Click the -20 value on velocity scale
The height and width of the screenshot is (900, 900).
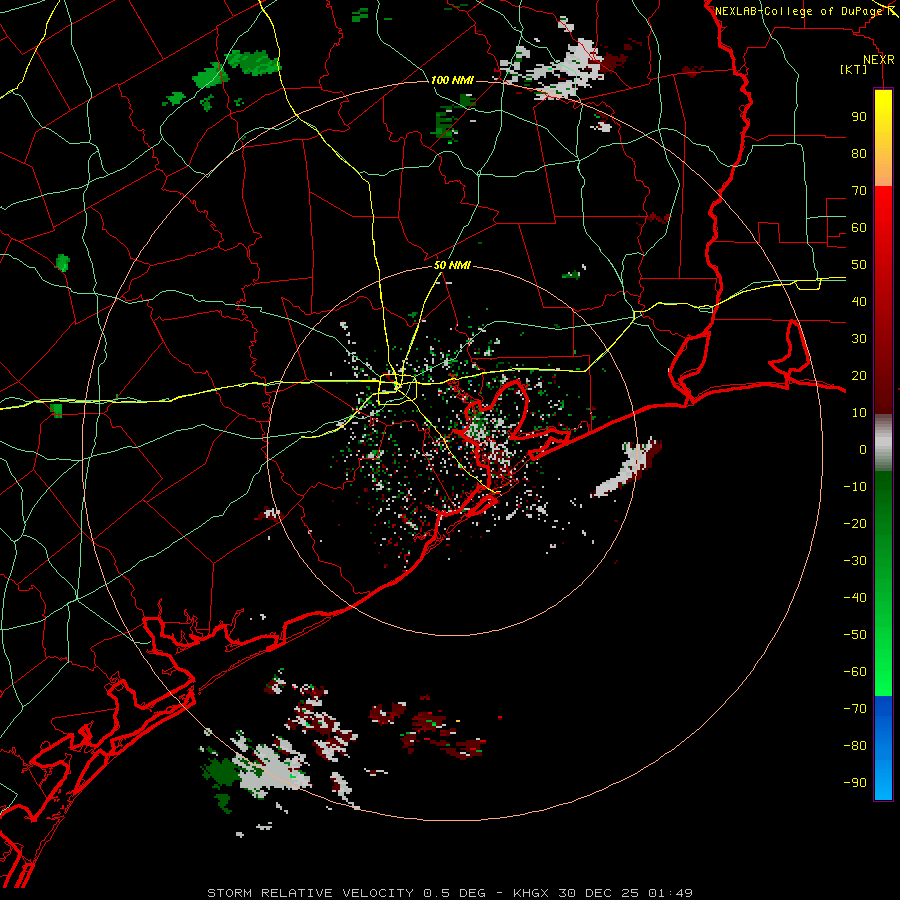(855, 523)
